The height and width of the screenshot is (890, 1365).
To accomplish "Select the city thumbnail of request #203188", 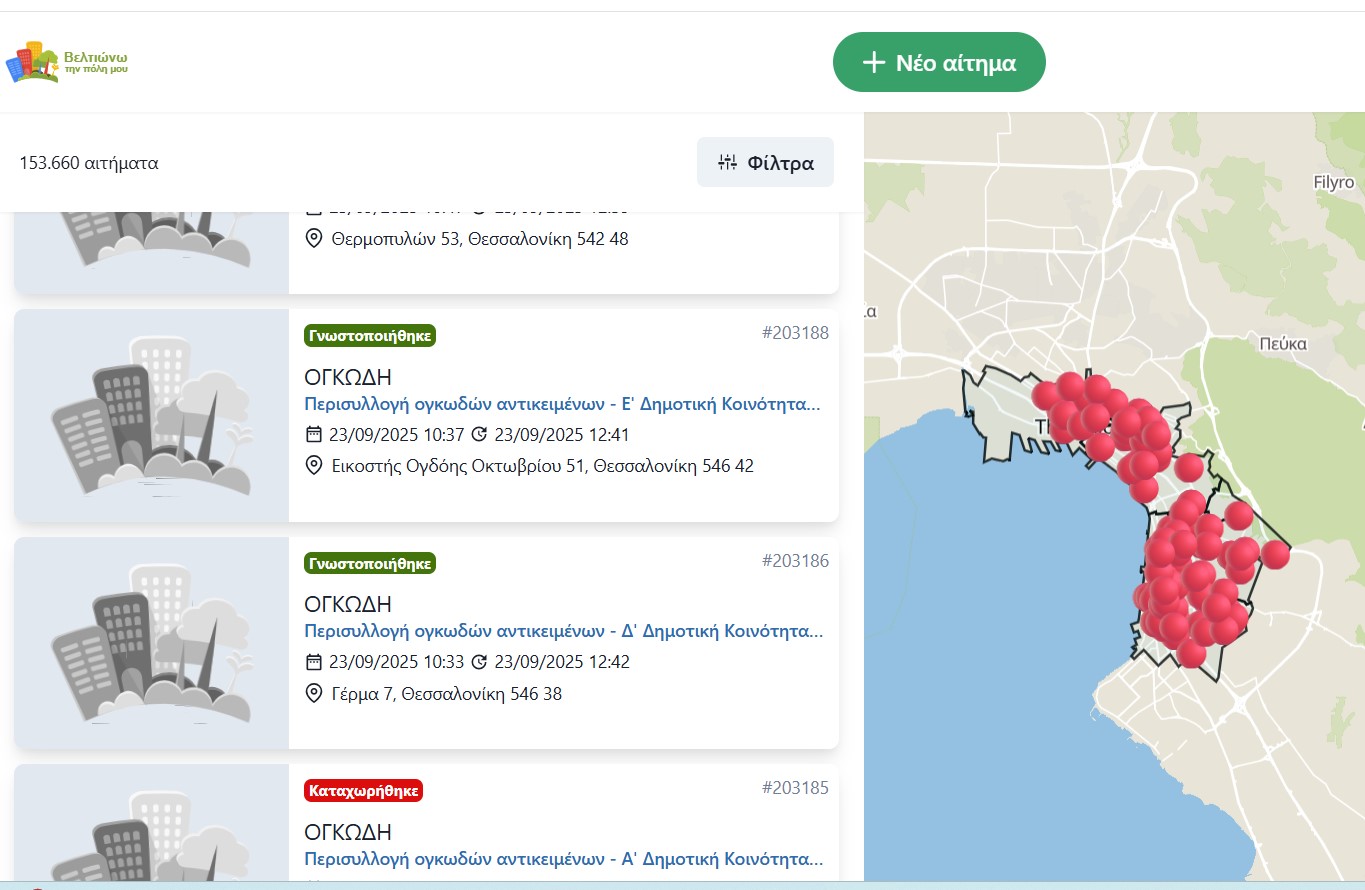I will point(152,415).
